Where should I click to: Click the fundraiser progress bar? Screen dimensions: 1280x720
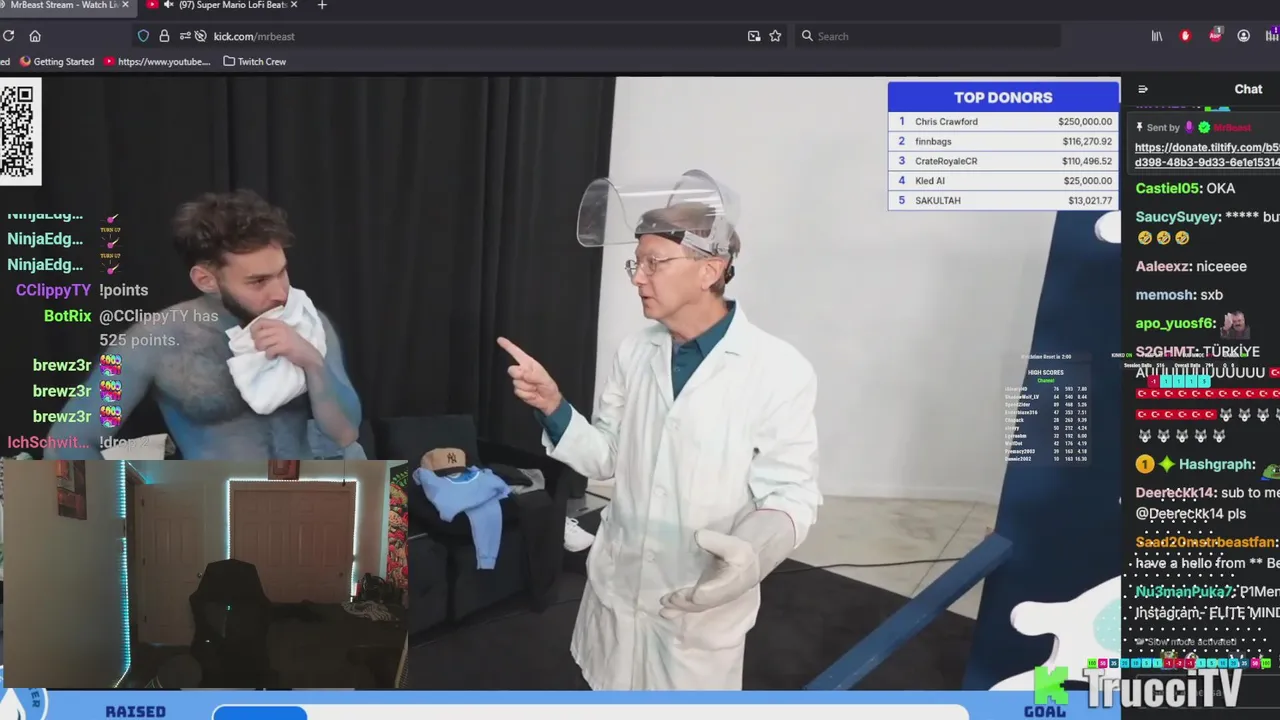point(590,712)
